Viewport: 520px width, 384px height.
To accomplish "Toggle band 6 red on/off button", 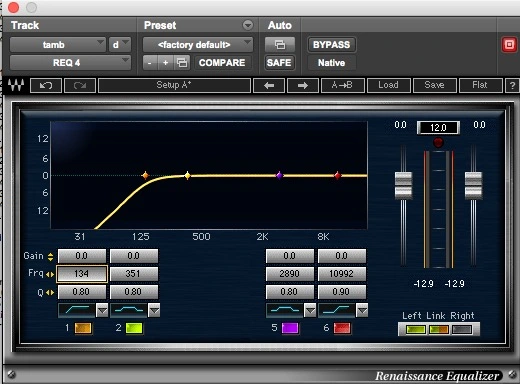I will [x=342, y=328].
